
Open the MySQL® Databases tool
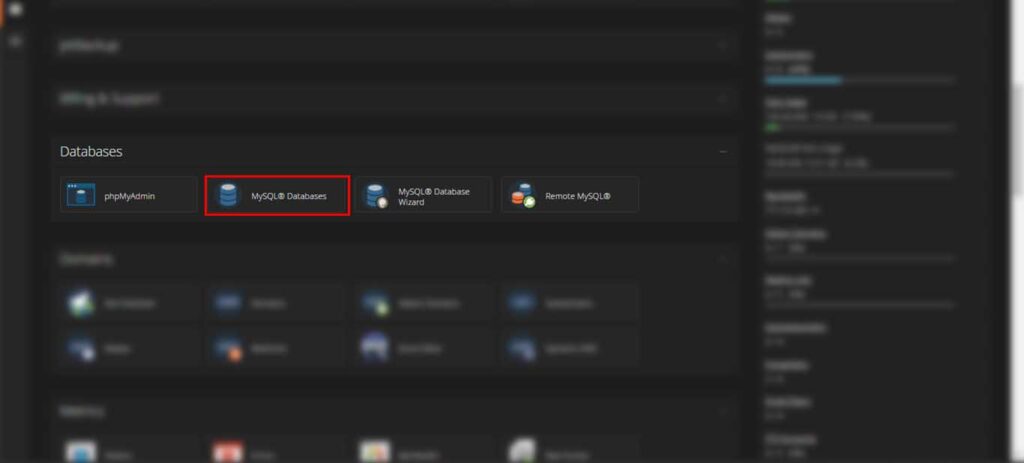click(x=277, y=195)
